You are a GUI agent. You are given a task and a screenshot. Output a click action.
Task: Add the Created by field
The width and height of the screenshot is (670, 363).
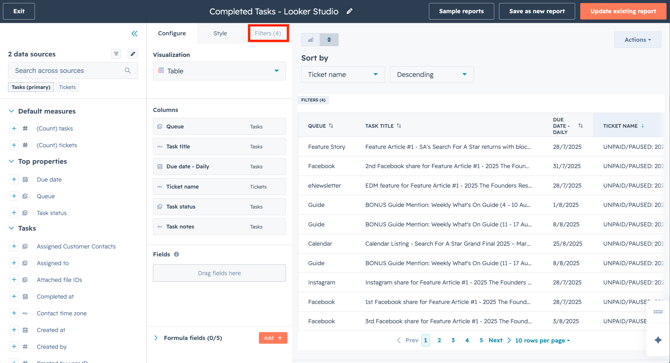click(14, 346)
